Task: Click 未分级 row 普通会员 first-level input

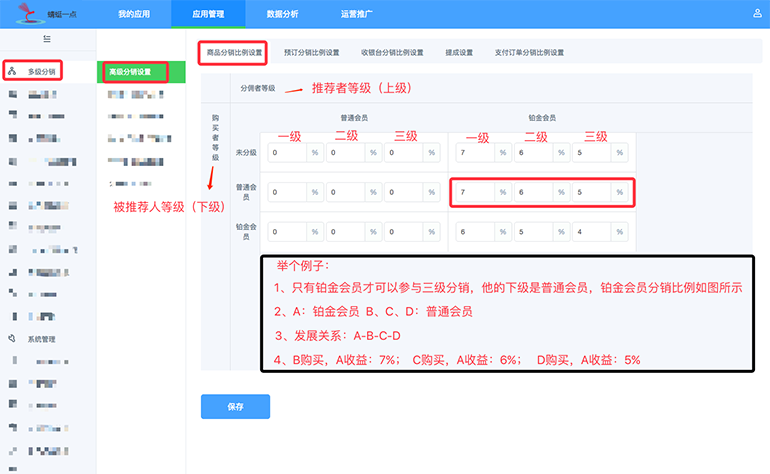Action: click(x=287, y=153)
